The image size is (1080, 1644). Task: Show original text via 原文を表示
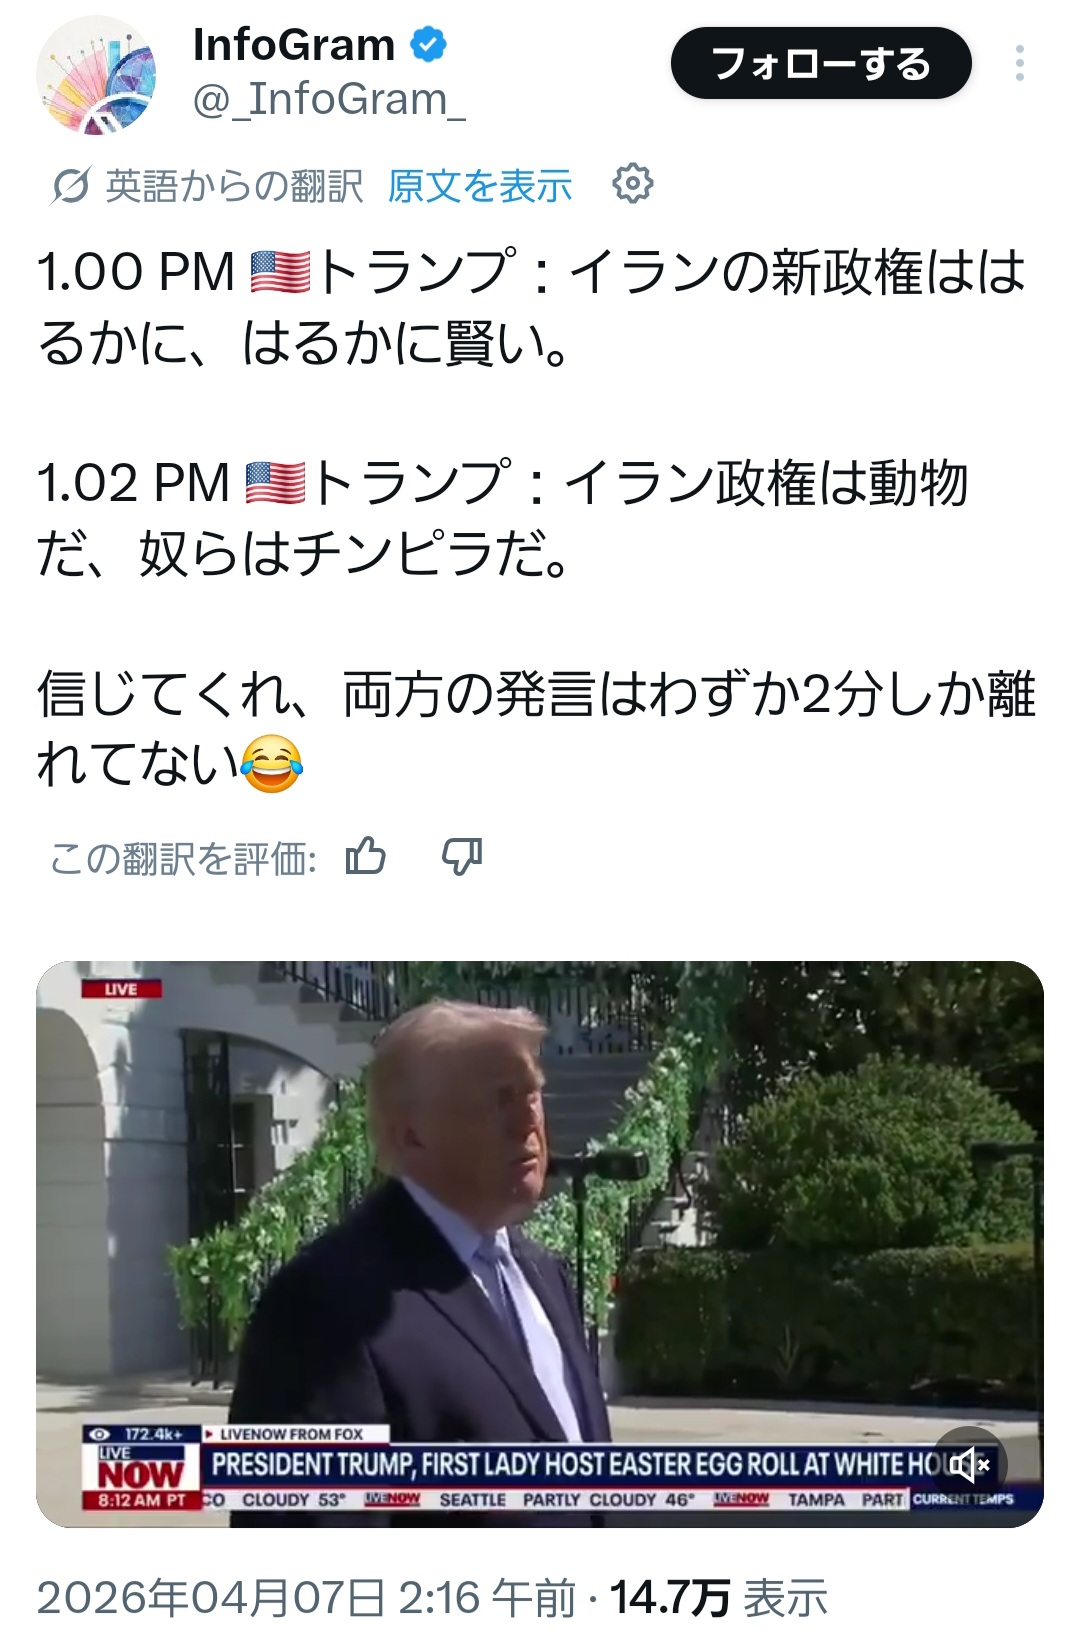pos(480,185)
